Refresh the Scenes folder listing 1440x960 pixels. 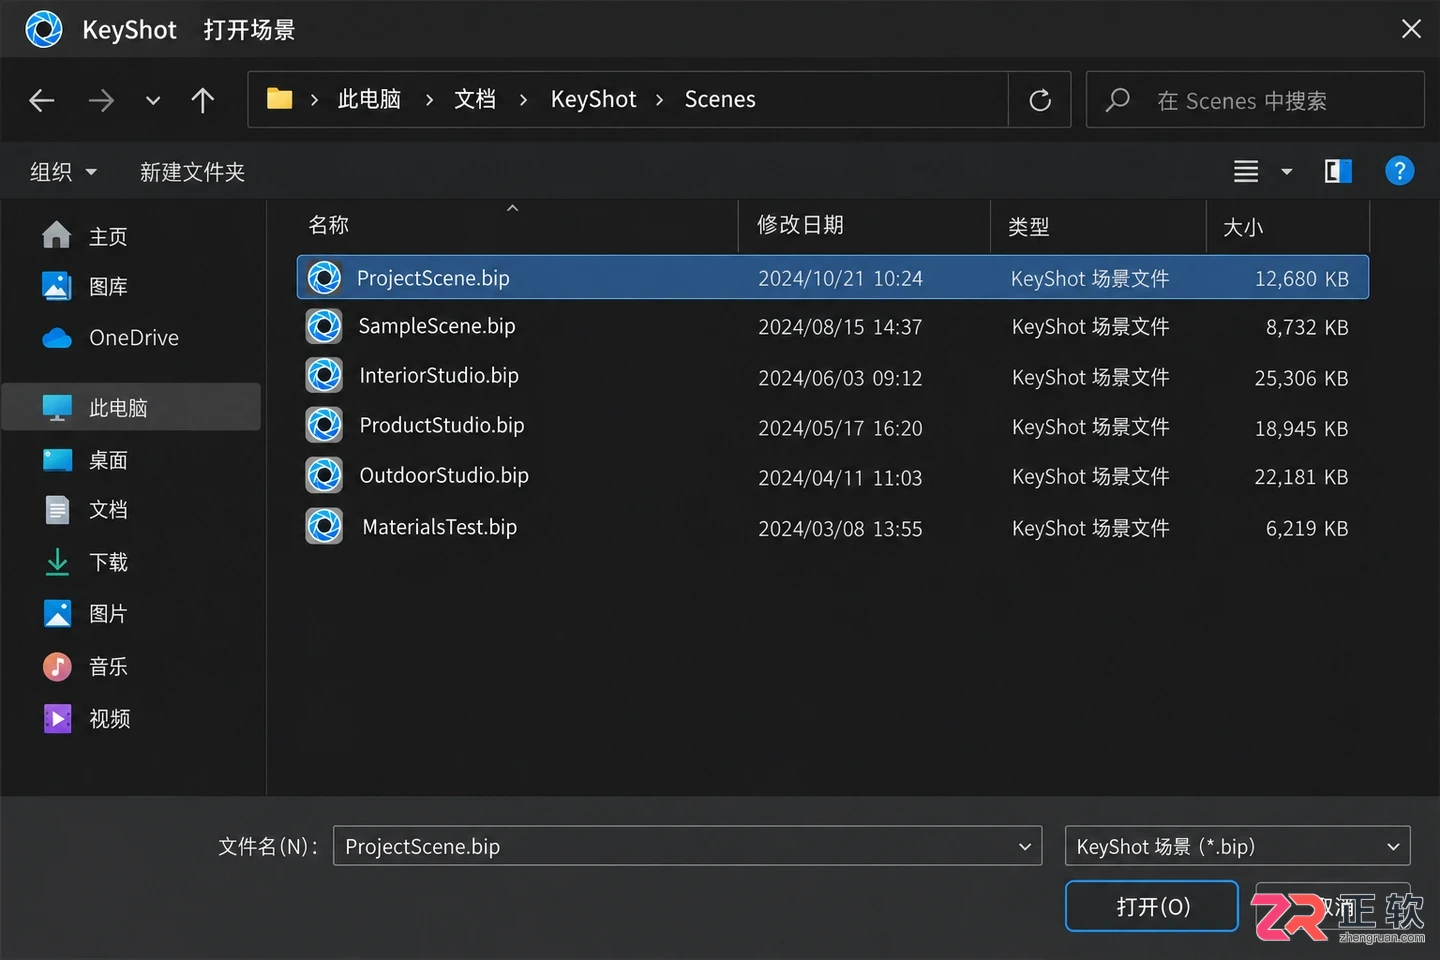[x=1040, y=100]
